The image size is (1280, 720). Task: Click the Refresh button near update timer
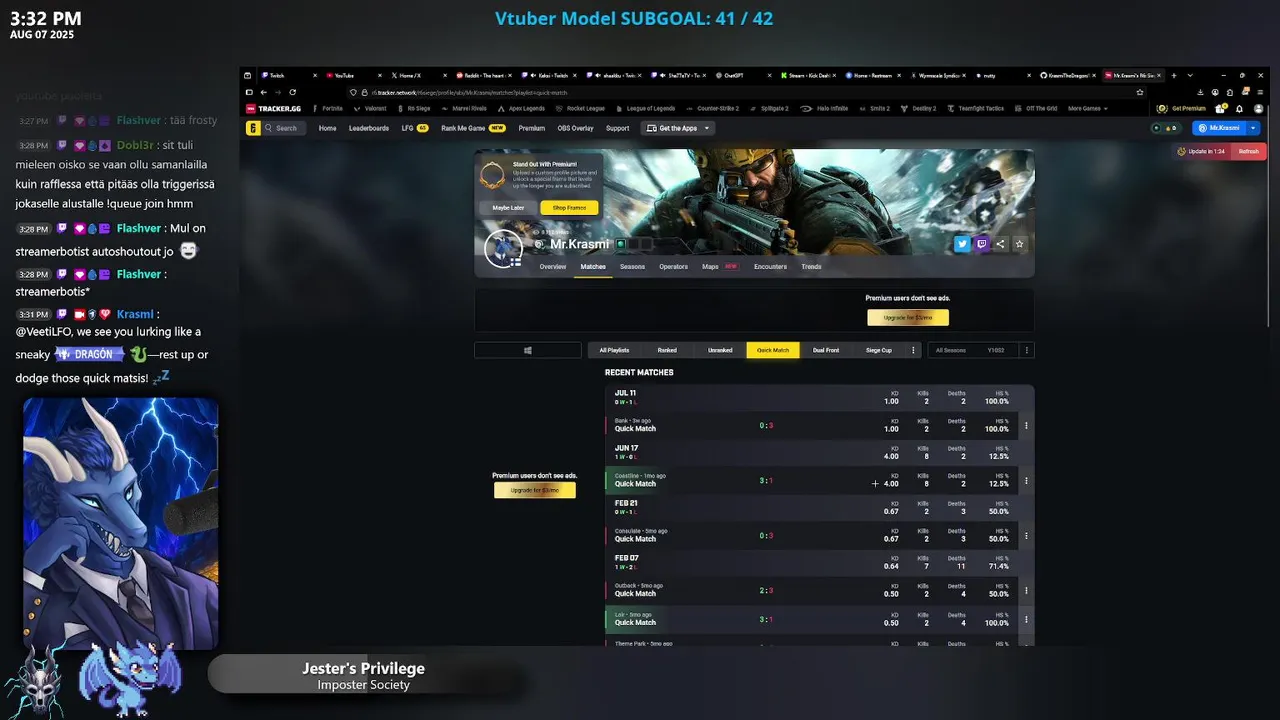1249,151
